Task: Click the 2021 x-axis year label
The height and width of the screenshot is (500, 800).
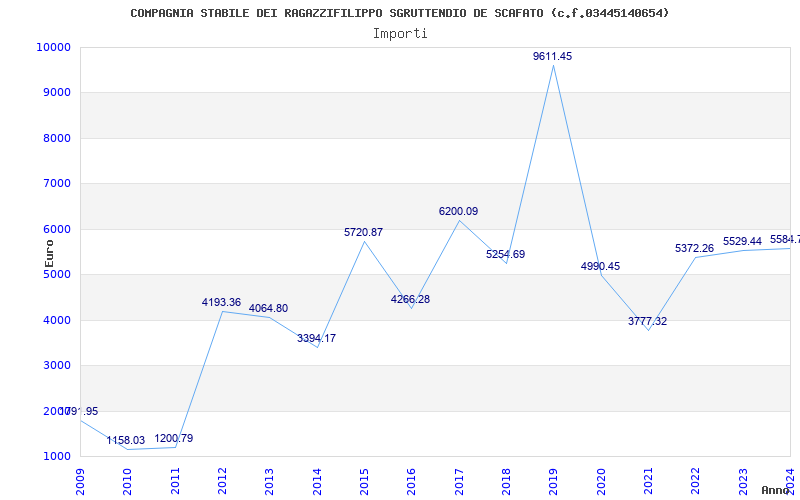Action: point(648,482)
